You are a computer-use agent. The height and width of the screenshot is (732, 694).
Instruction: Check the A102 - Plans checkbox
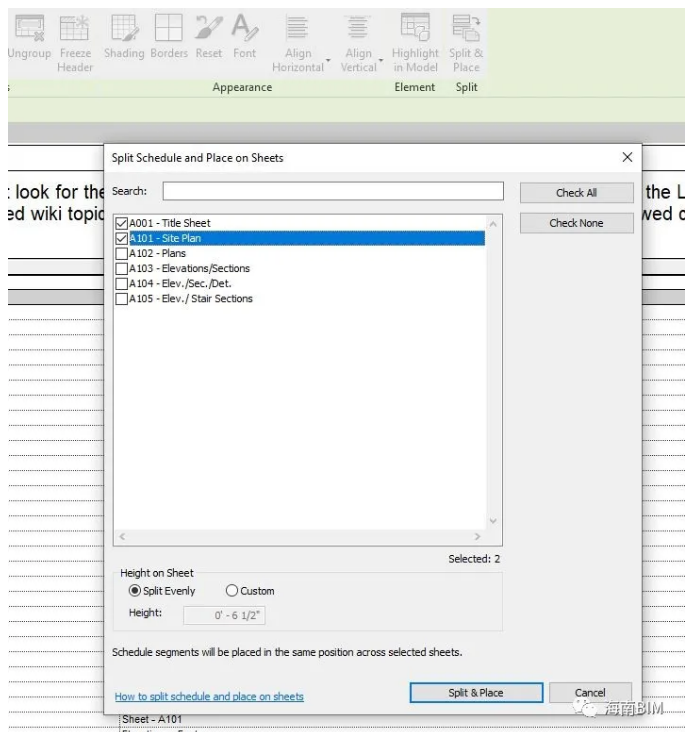(x=121, y=253)
